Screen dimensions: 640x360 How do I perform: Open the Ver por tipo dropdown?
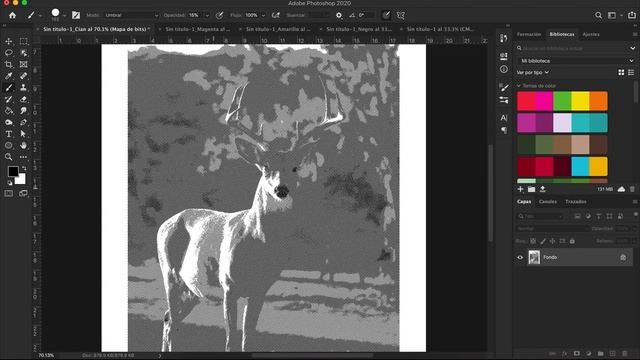click(532, 72)
